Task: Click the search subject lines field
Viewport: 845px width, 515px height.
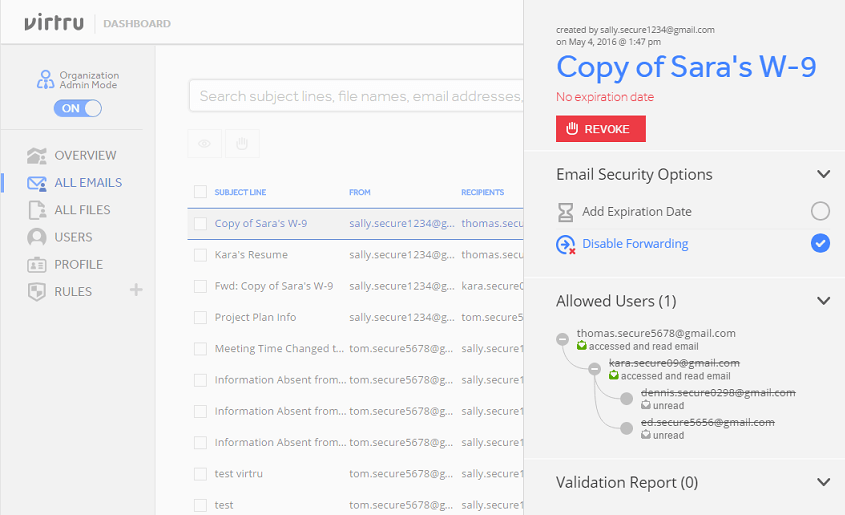Action: pyautogui.click(x=356, y=96)
